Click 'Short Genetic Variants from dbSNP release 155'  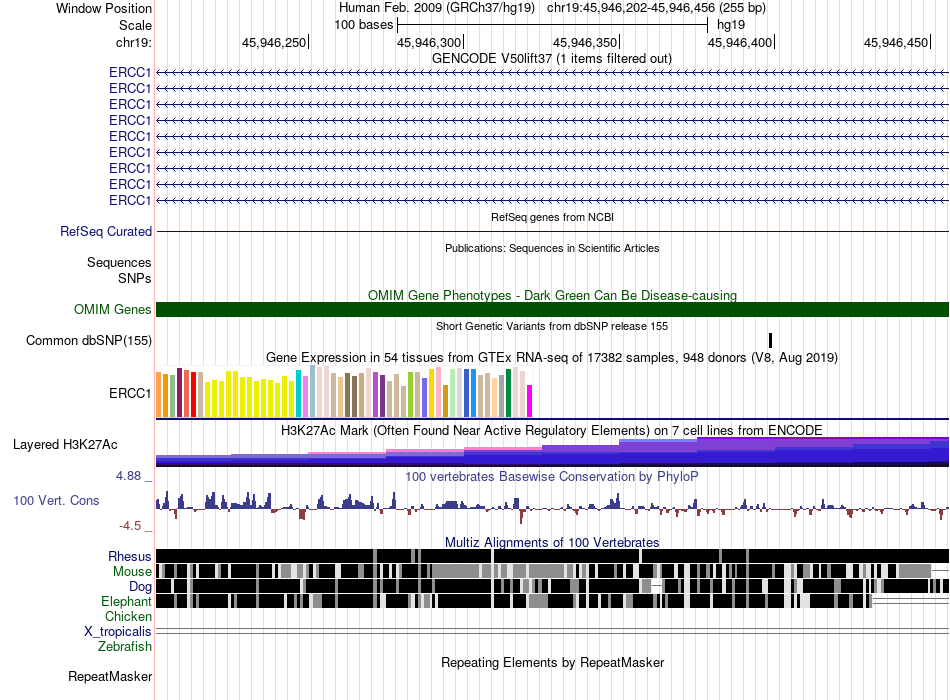coord(552,326)
